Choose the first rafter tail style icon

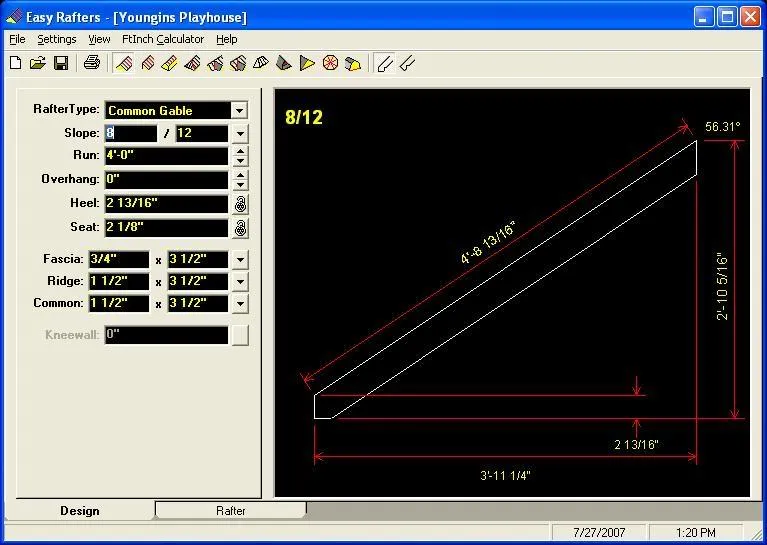pos(385,63)
